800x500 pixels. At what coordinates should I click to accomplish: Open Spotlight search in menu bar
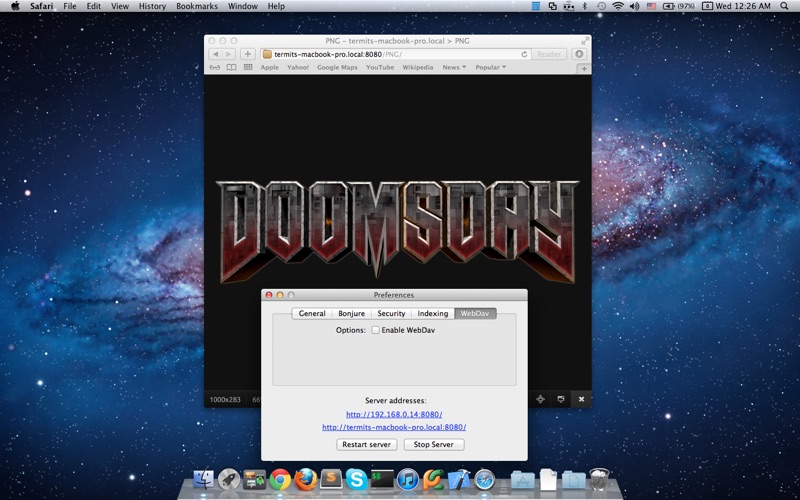pyautogui.click(x=784, y=6)
